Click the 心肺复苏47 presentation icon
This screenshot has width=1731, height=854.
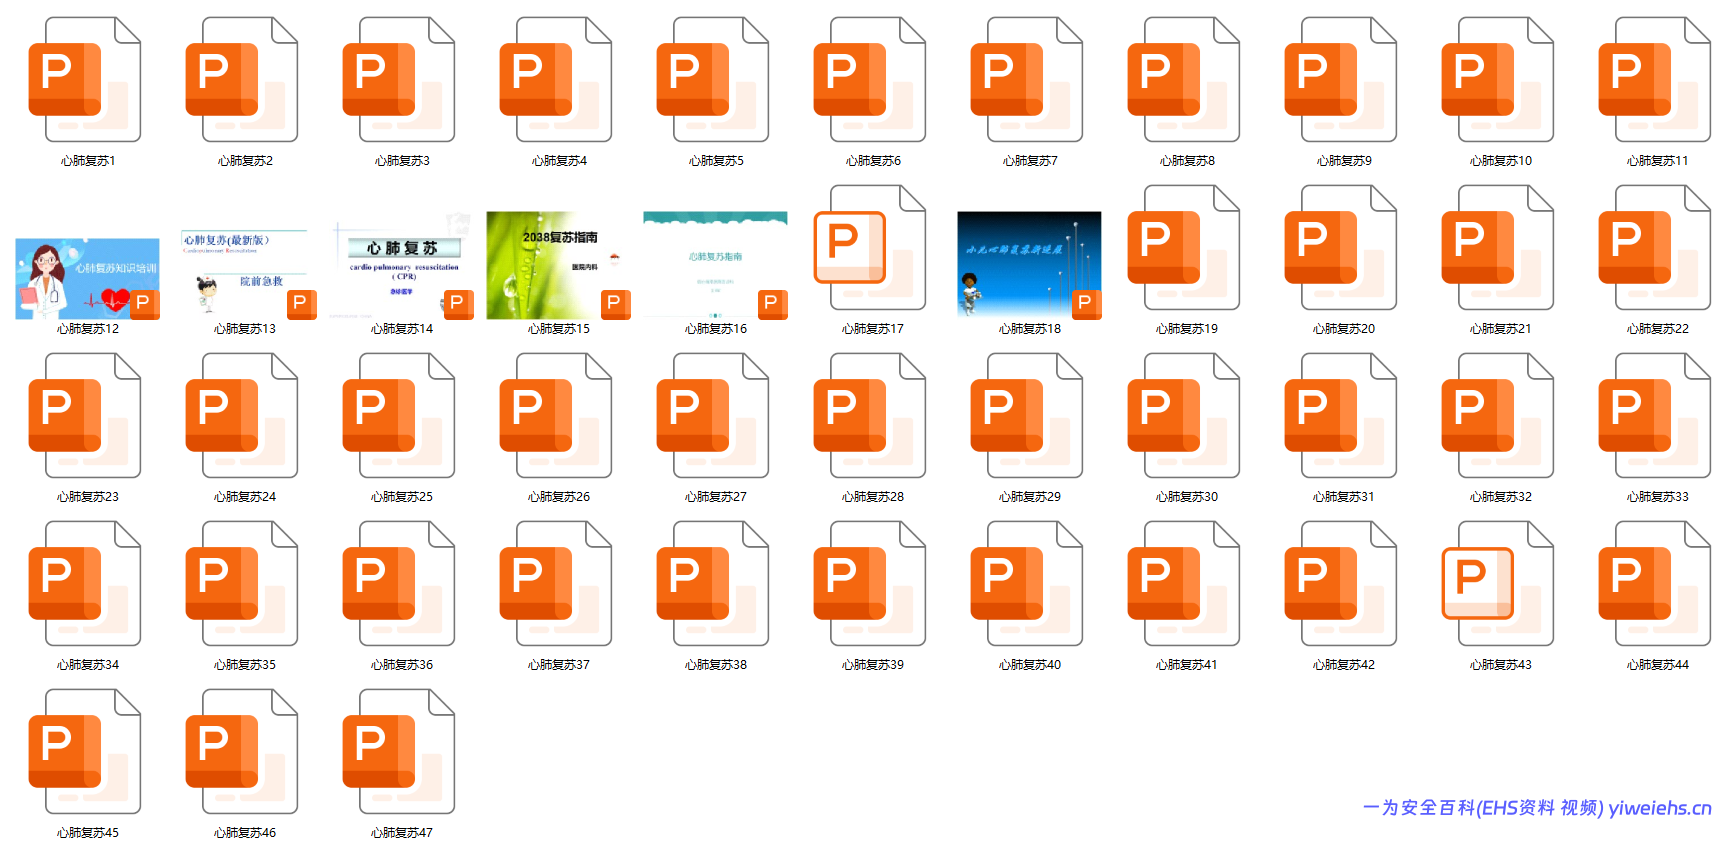click(400, 752)
